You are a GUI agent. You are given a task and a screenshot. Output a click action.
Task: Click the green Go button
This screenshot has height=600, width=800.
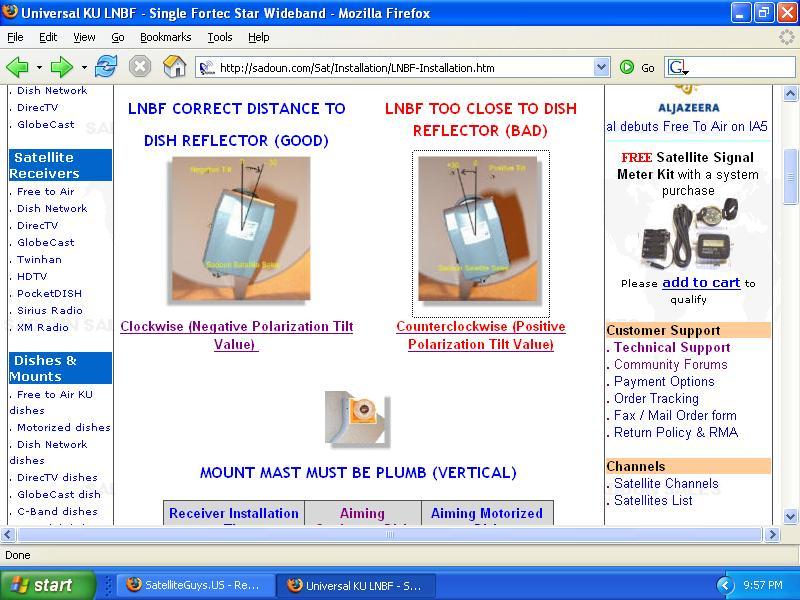(637, 67)
